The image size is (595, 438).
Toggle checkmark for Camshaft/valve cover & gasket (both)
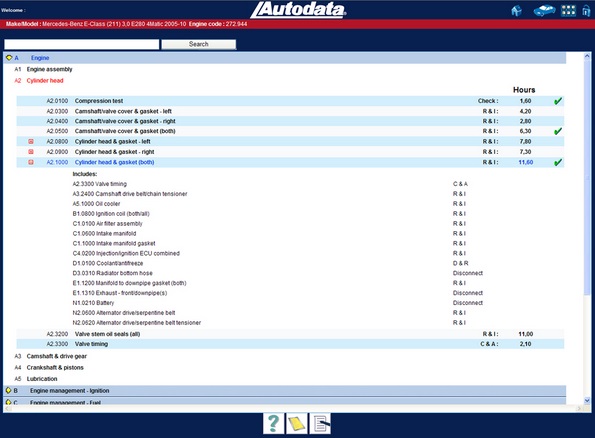(558, 131)
